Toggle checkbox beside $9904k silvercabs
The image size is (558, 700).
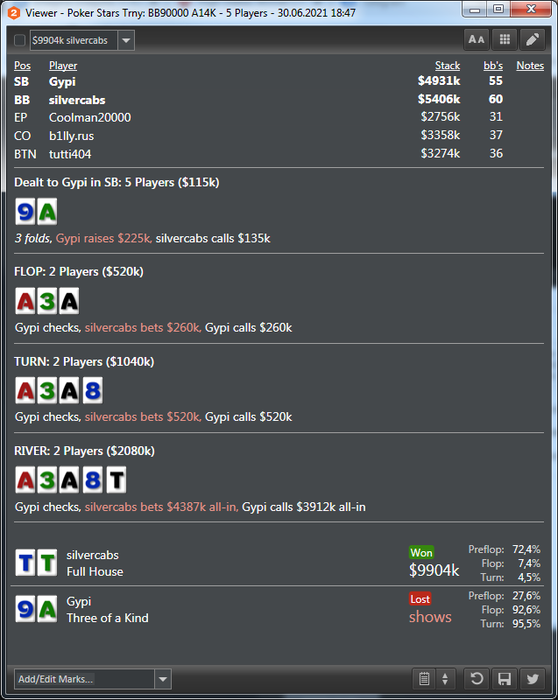20,41
